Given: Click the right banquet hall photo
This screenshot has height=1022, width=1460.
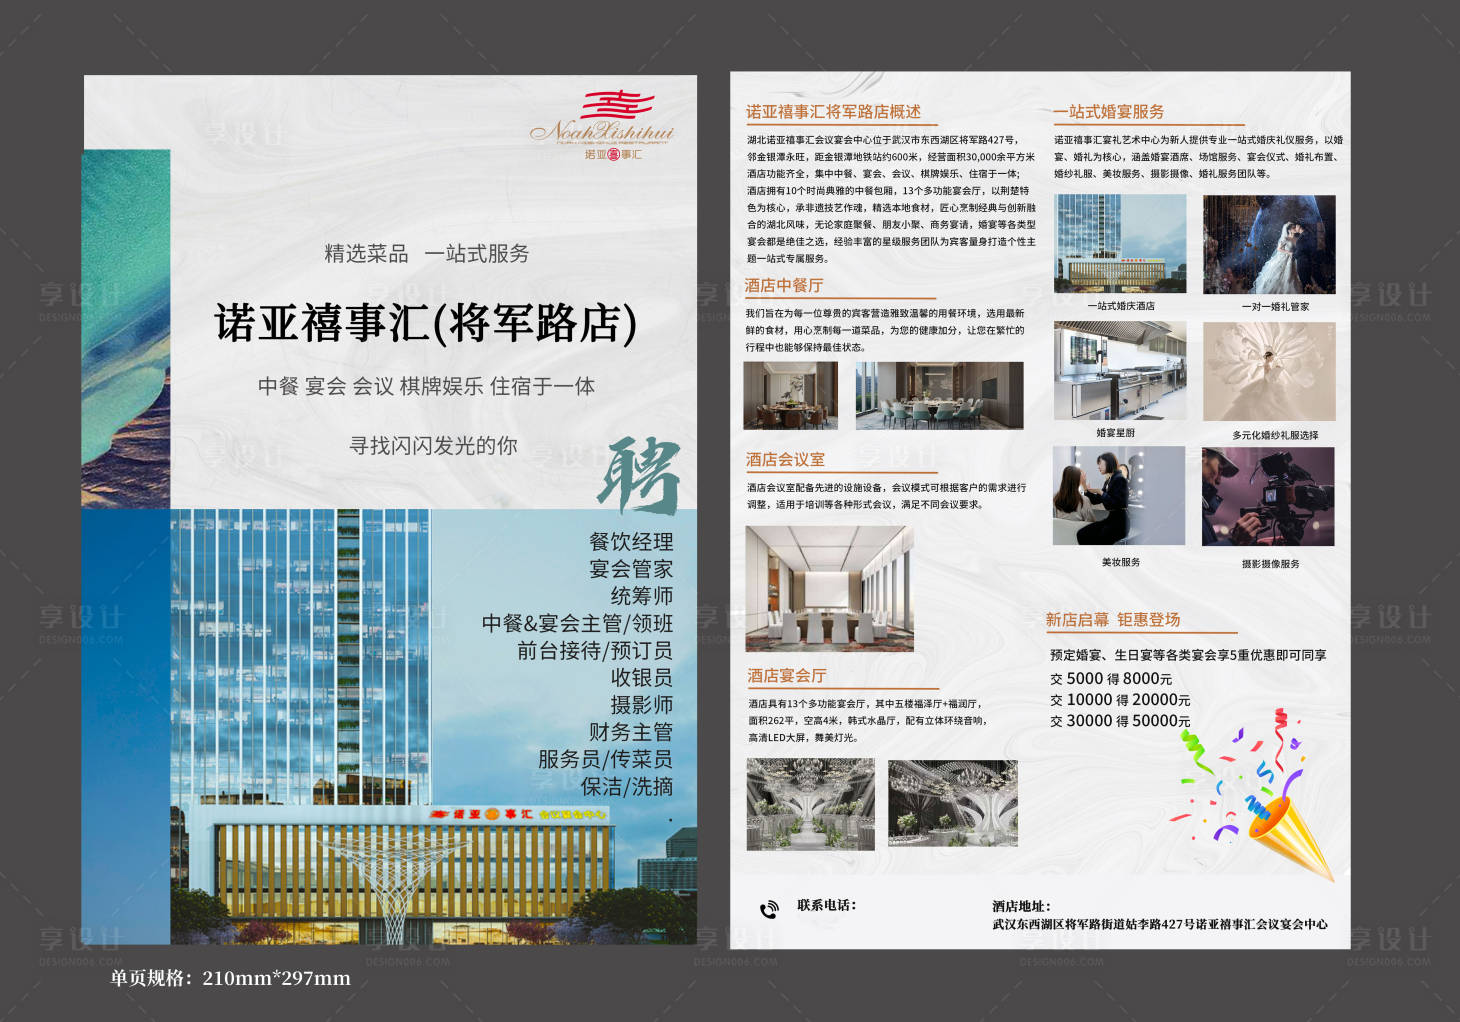Looking at the screenshot, I should [952, 803].
